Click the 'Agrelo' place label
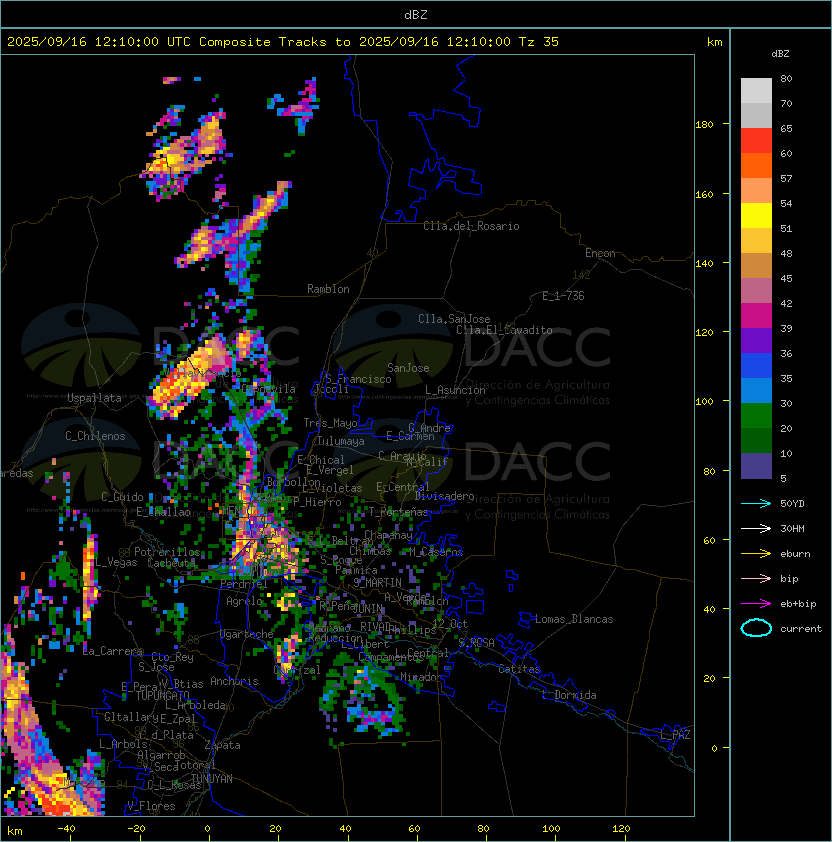832x842 pixels. tap(244, 601)
